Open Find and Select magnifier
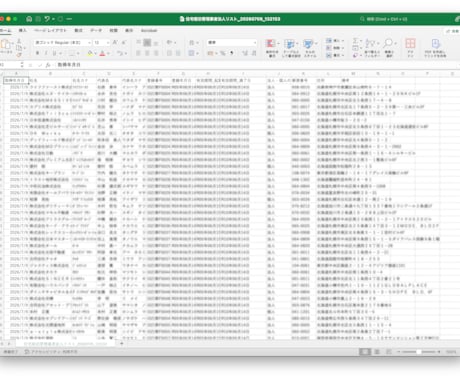This screenshot has width=460, height=380. pos(389,48)
